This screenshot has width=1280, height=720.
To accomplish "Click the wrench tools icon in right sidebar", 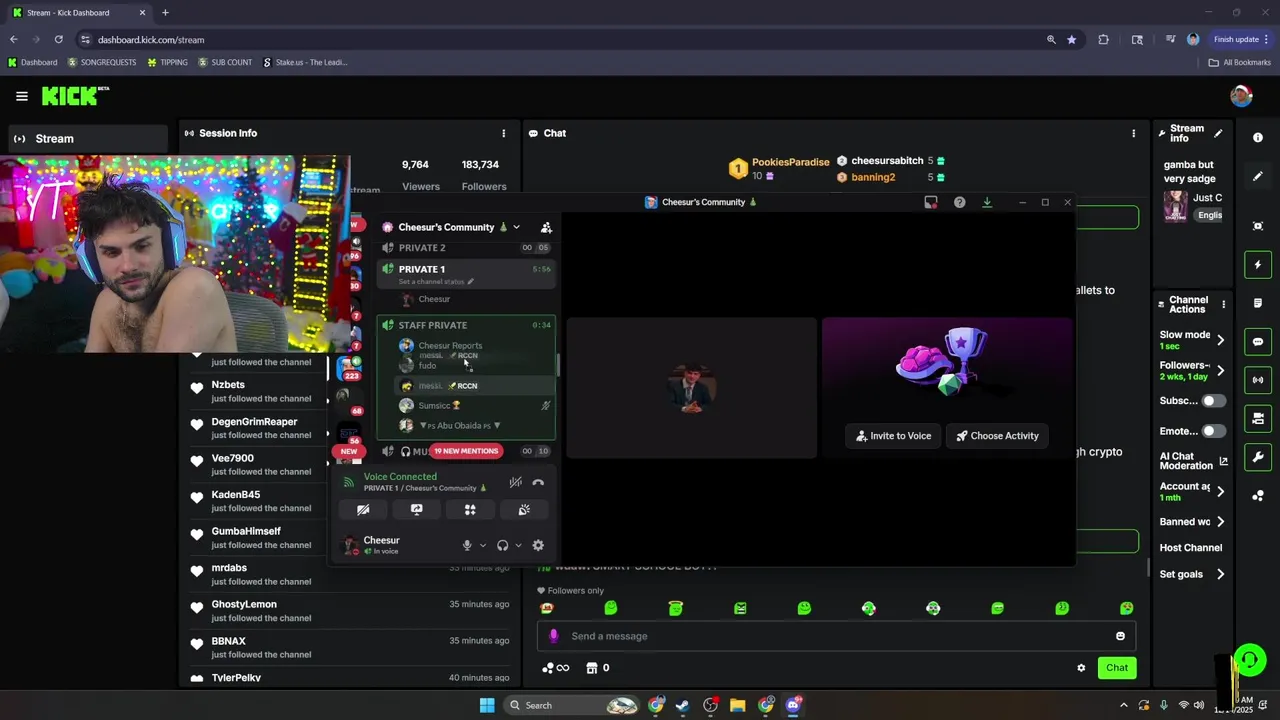I will click(x=1258, y=457).
